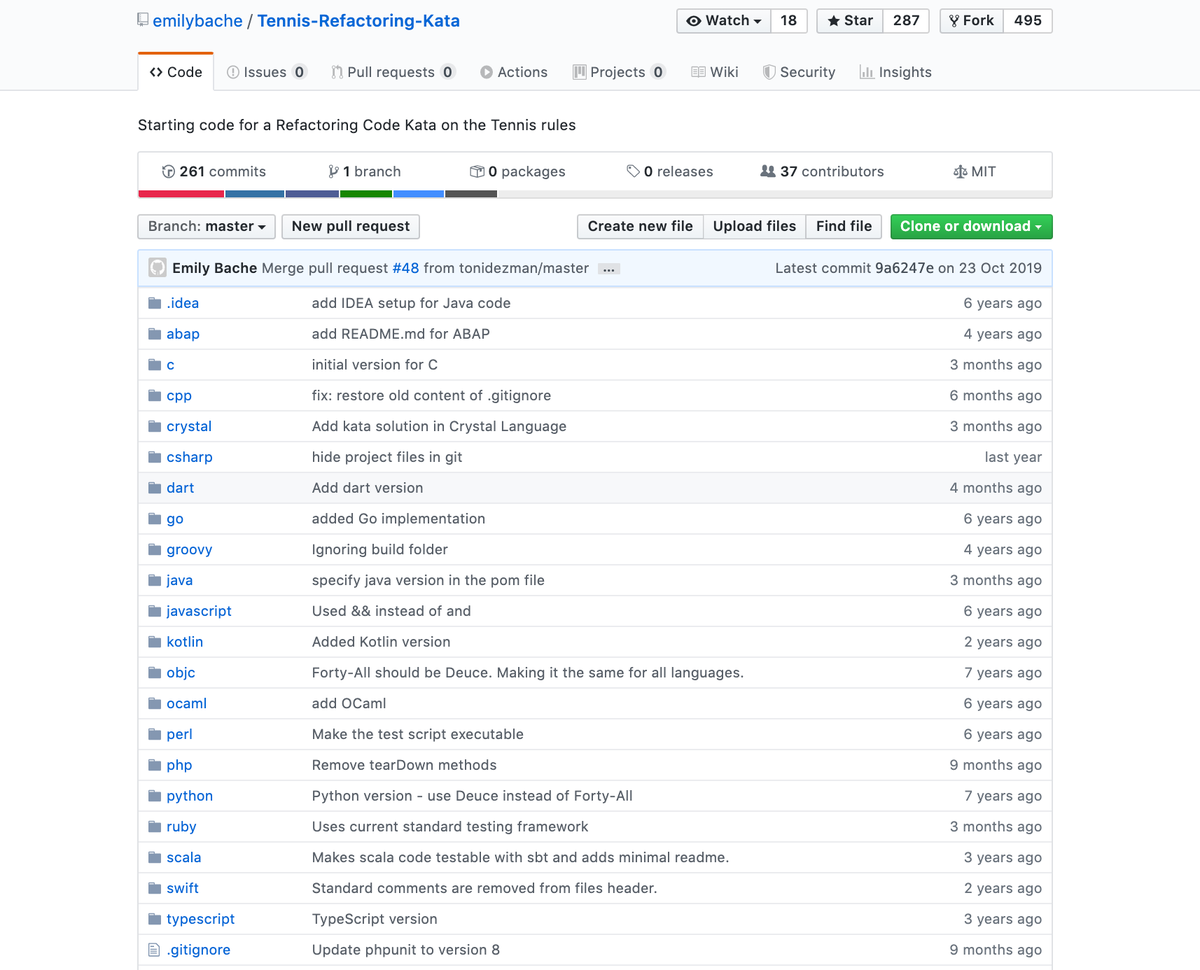Open the Projects tab
This screenshot has height=970, width=1200.
click(x=619, y=72)
